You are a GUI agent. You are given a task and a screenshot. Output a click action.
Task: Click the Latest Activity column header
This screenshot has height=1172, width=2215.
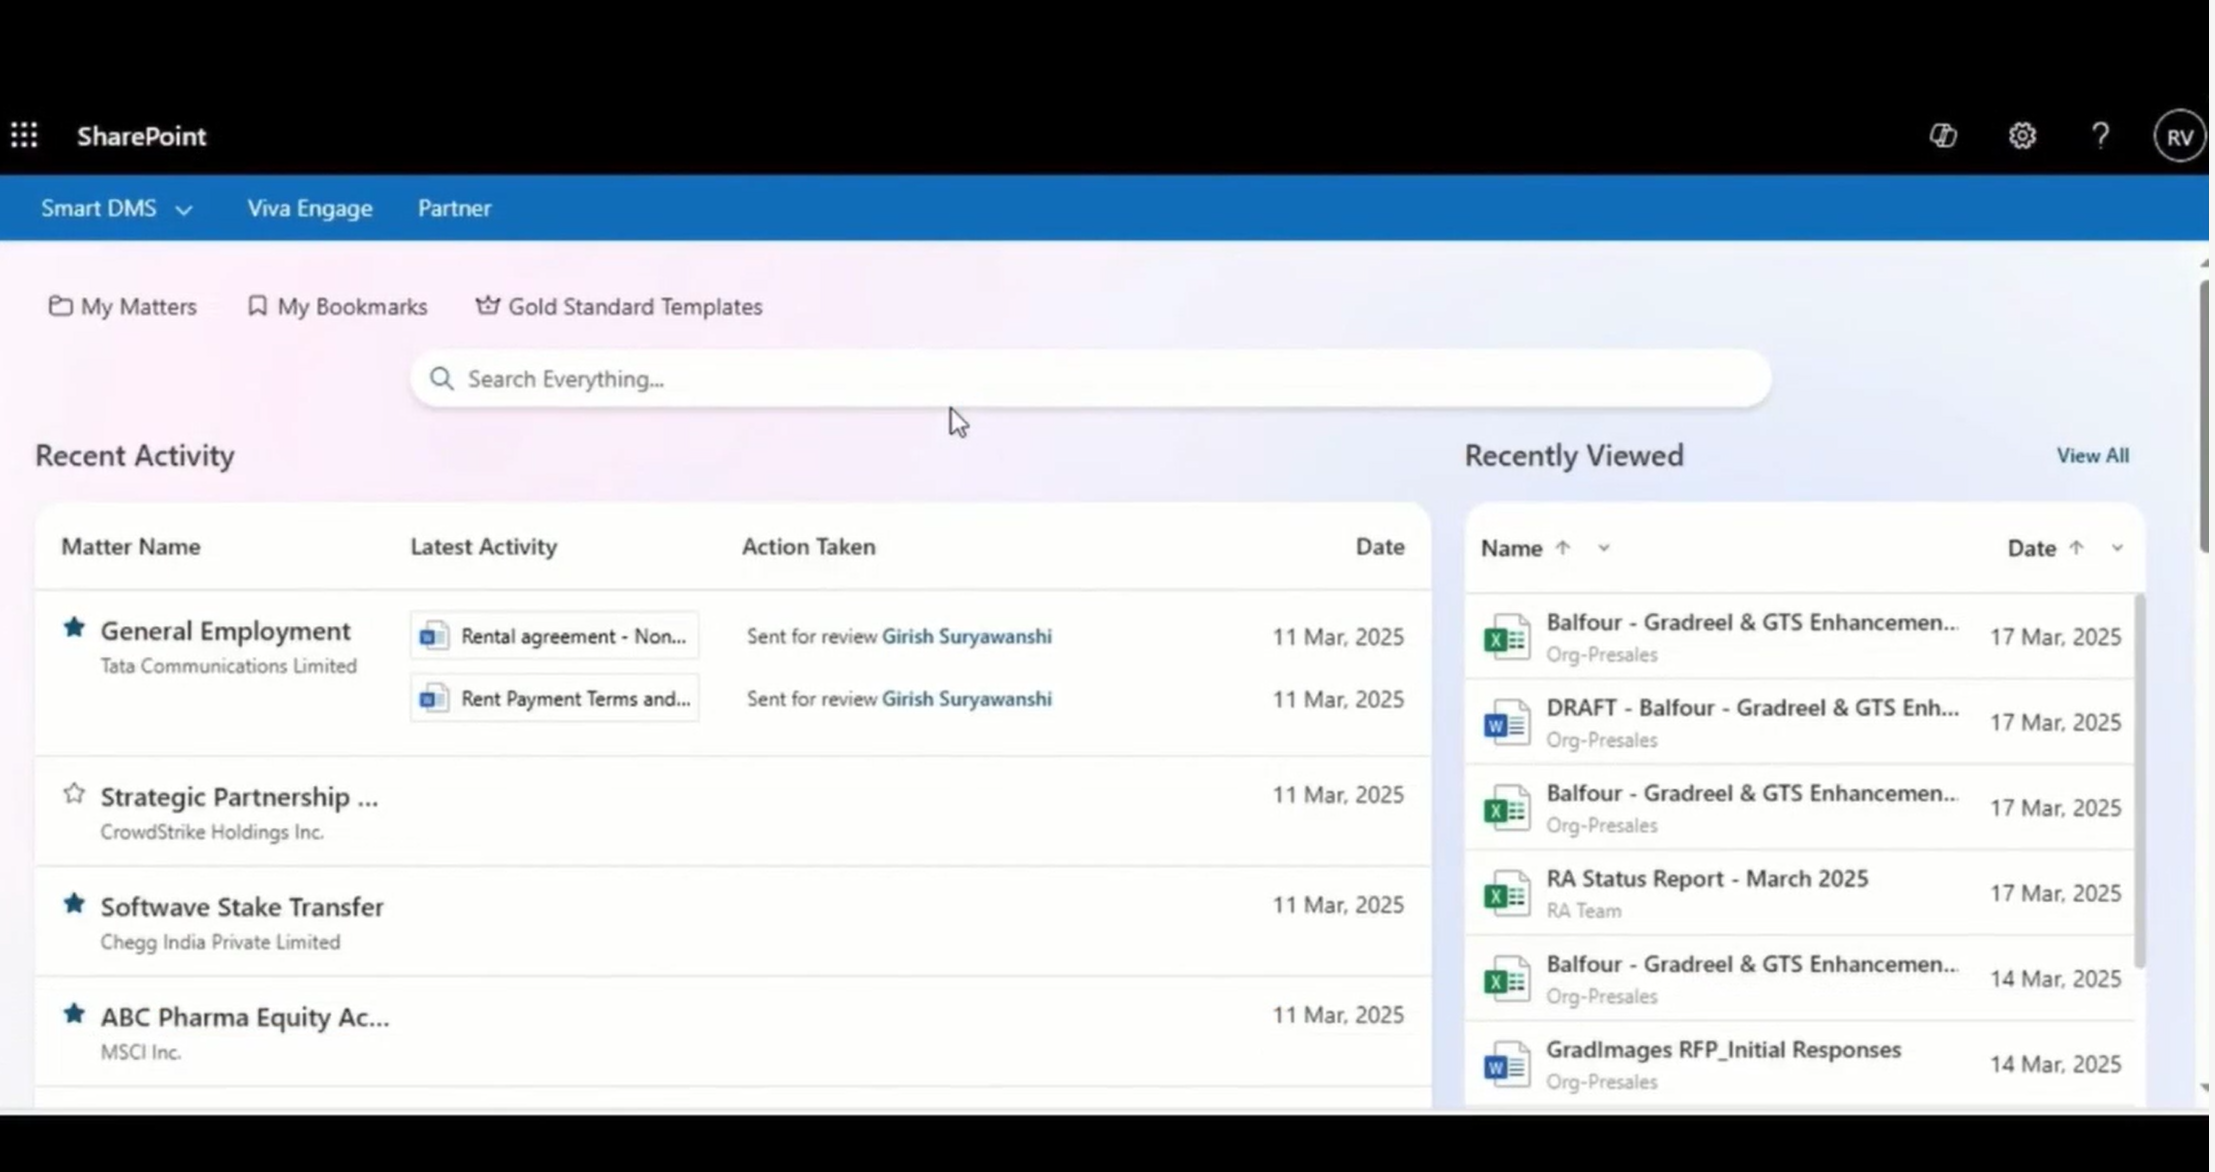coord(484,547)
